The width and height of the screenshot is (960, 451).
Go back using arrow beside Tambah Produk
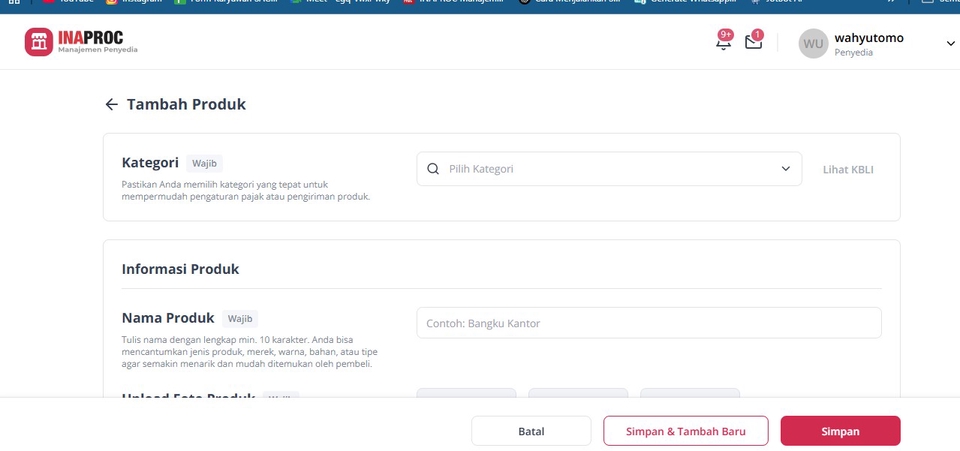(x=111, y=105)
